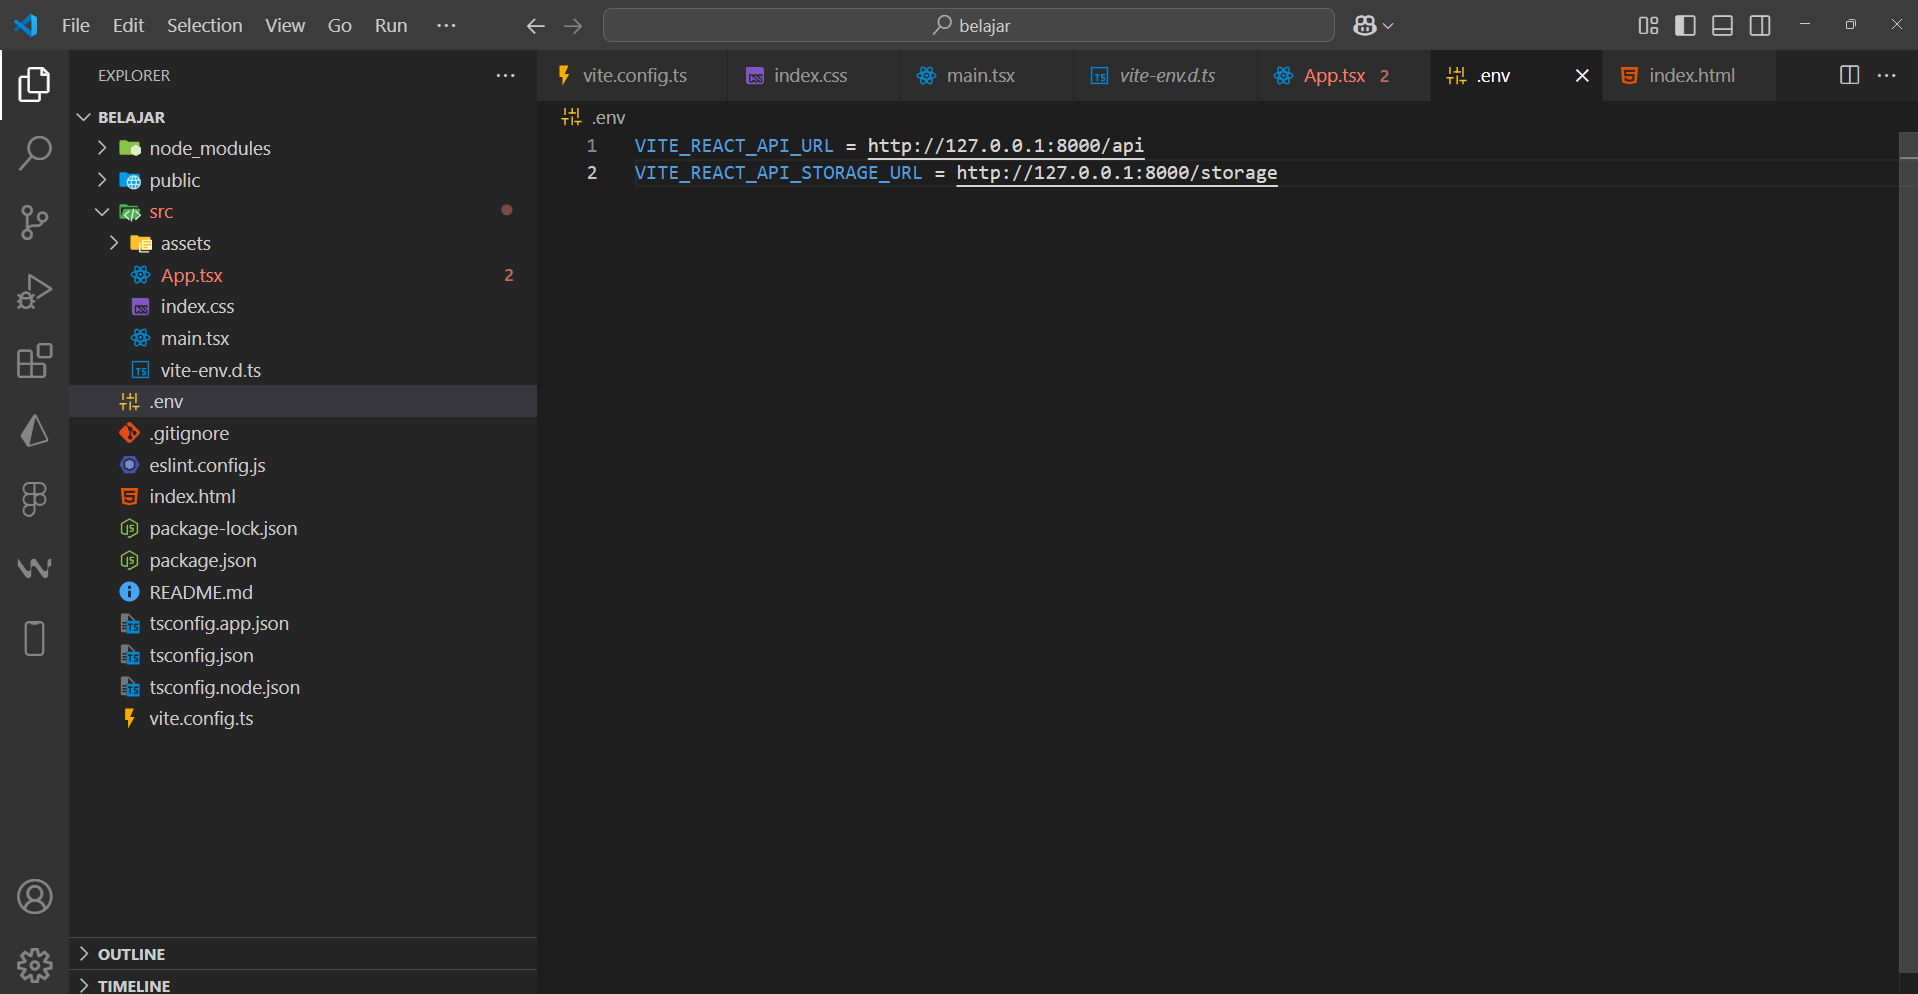Click the editor vertical scrollbar
This screenshot has width=1918, height=994.
1908,550
